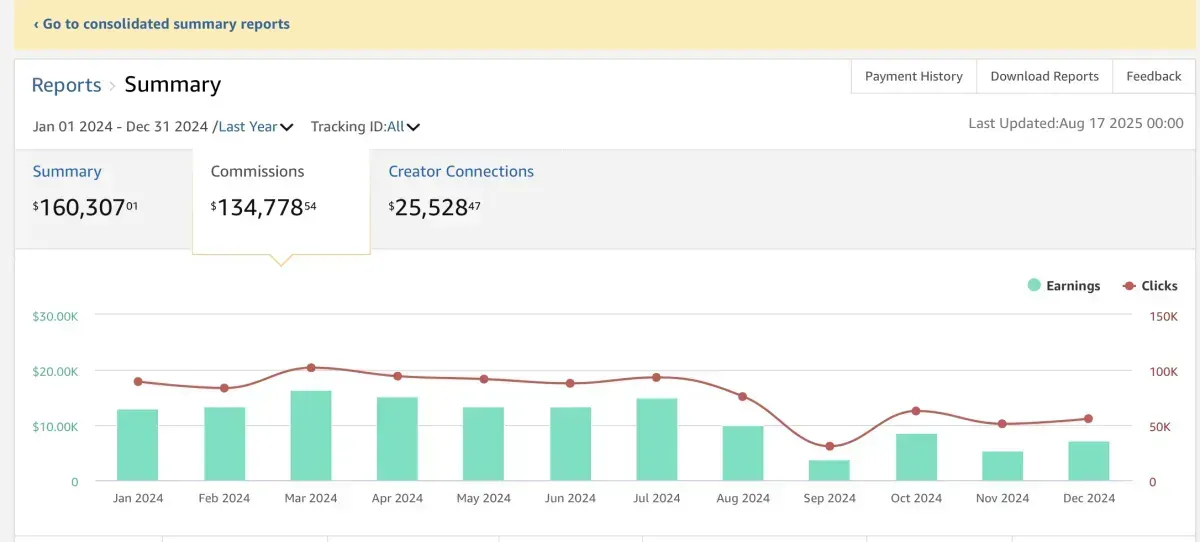Go to consolidated summary reports
Viewport: 1200px width, 542px height.
click(x=162, y=24)
